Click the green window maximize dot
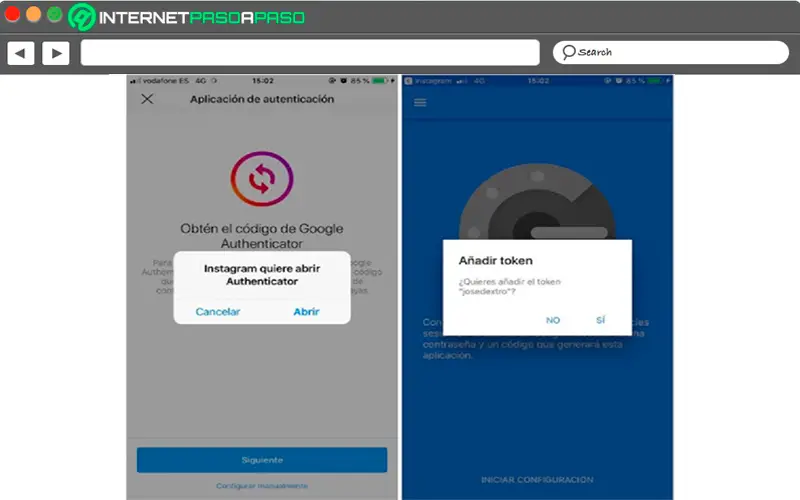The width and height of the screenshot is (800, 500). (55, 14)
